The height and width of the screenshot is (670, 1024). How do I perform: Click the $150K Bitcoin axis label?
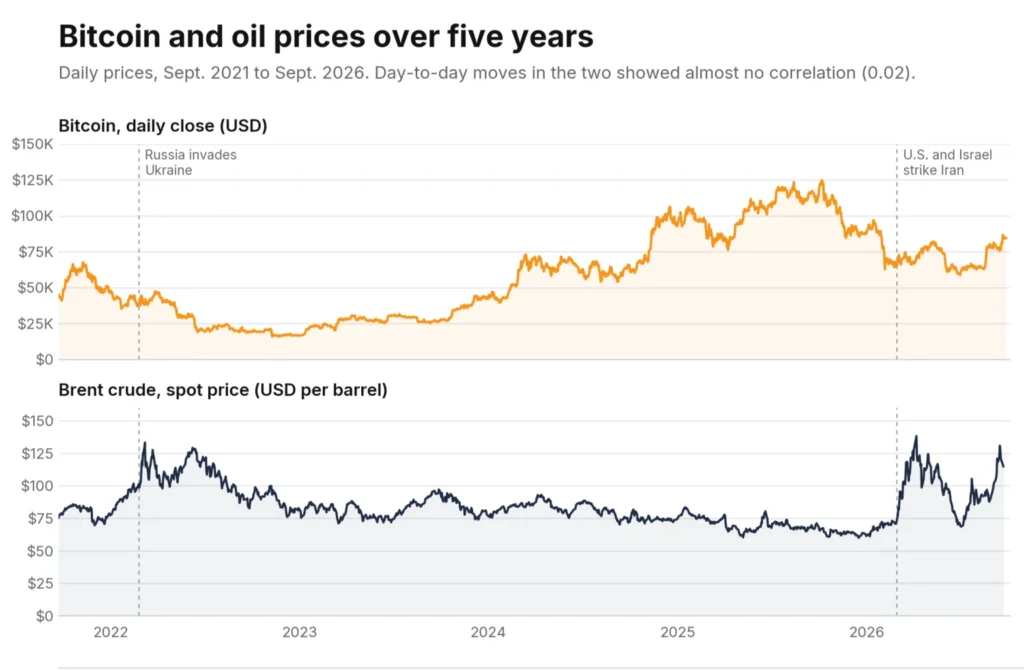pos(33,144)
